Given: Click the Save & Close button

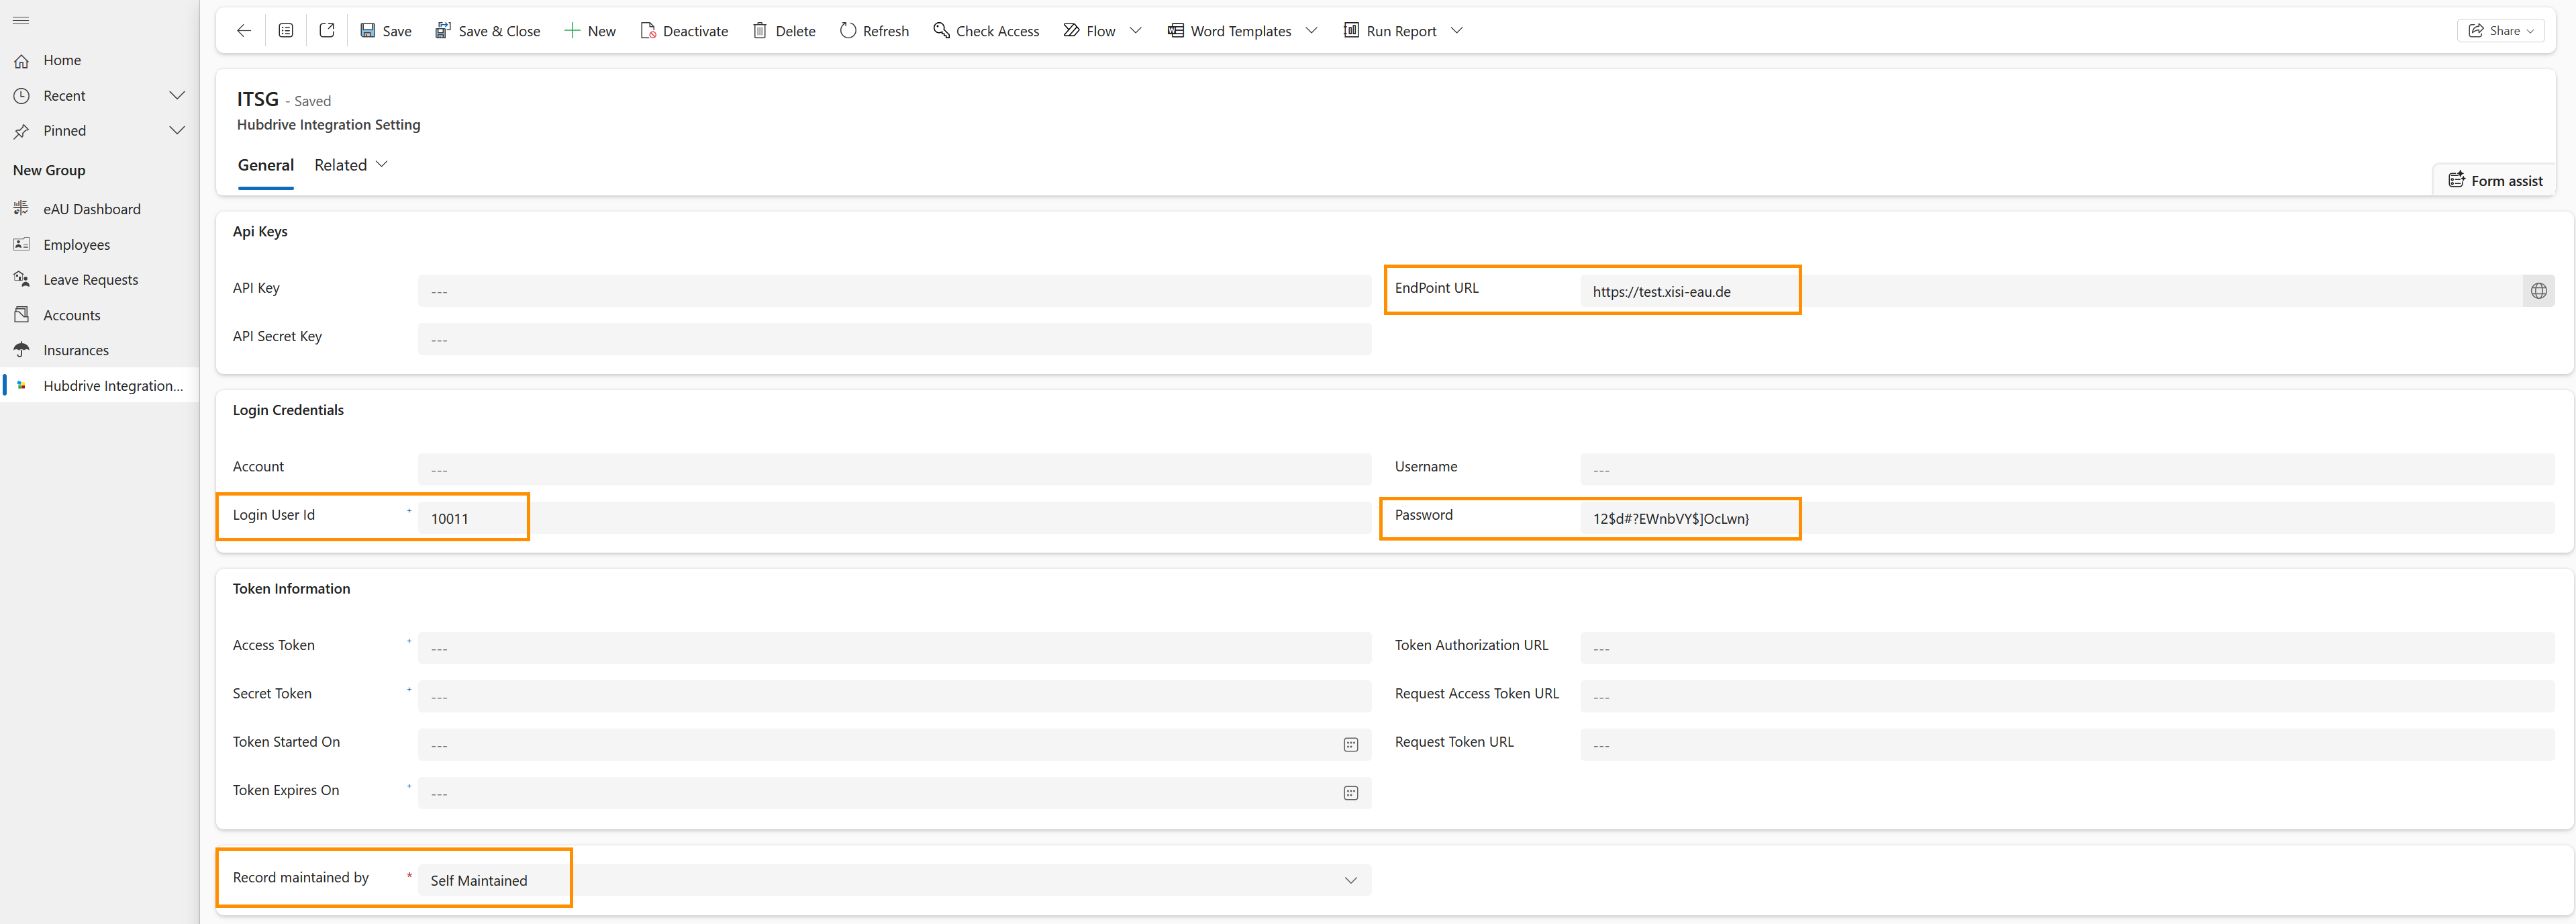Looking at the screenshot, I should tap(488, 31).
